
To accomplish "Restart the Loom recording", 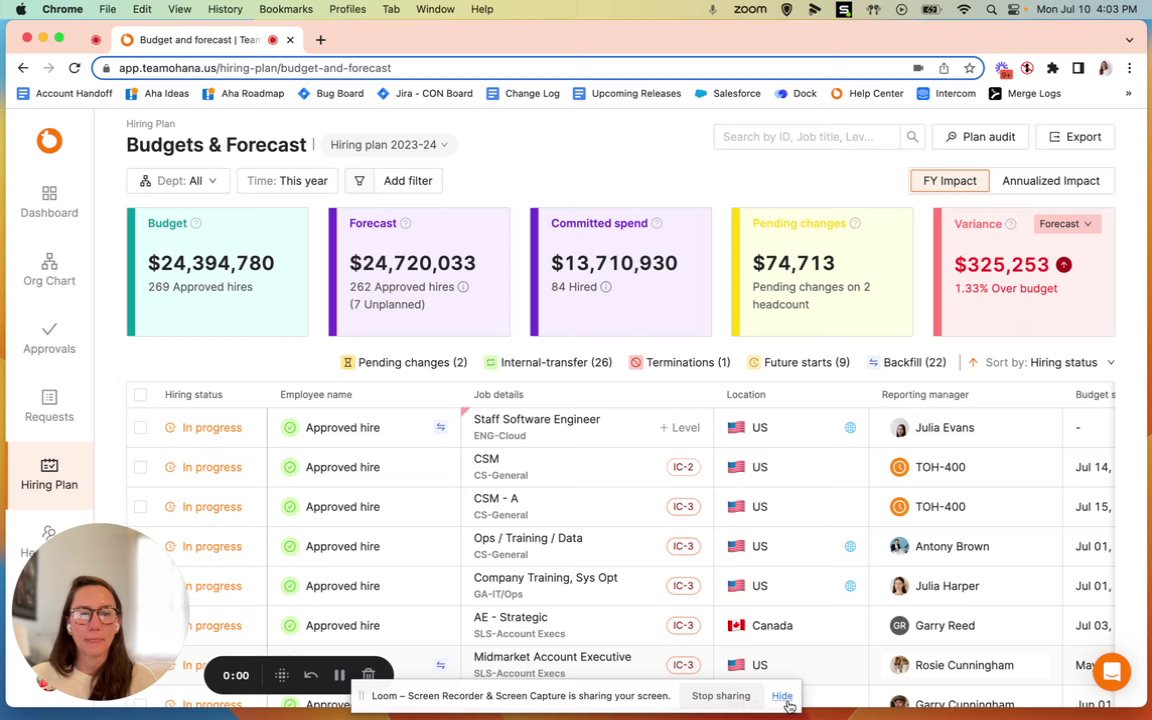I will [x=311, y=675].
